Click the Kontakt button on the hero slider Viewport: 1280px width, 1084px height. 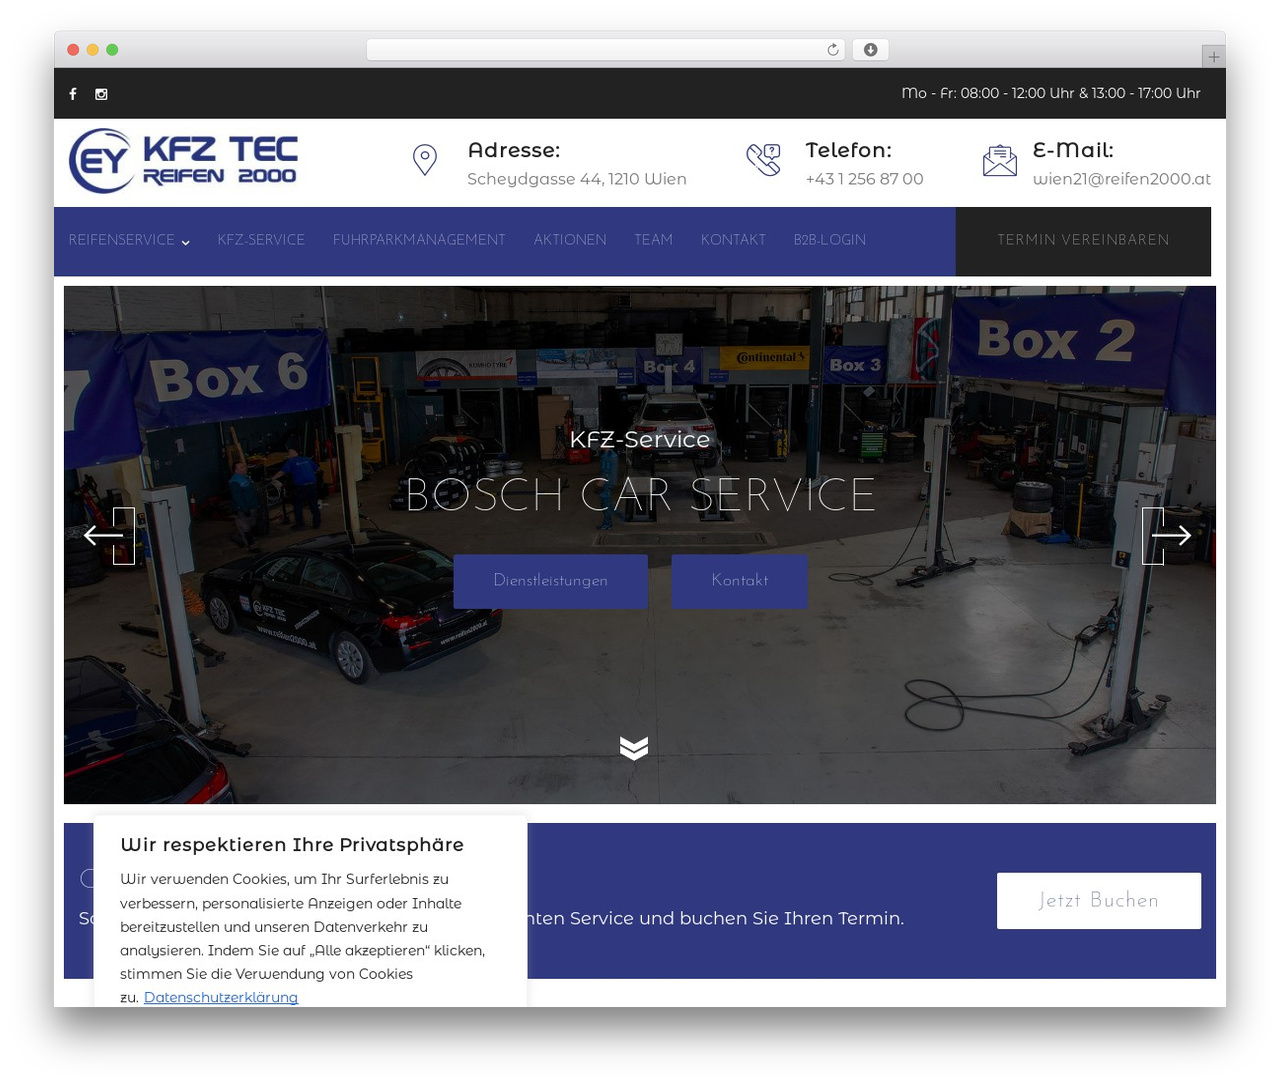740,581
